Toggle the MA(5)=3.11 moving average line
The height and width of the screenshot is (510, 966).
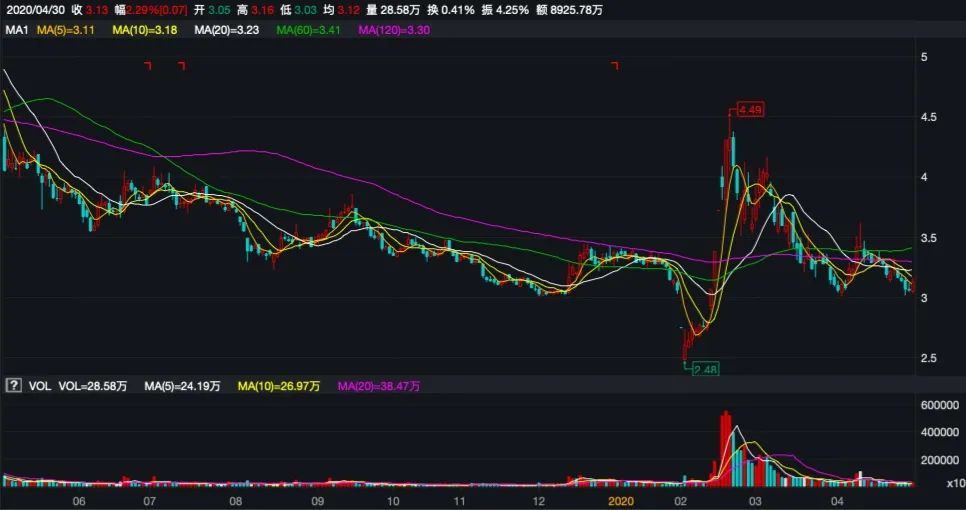pos(66,31)
